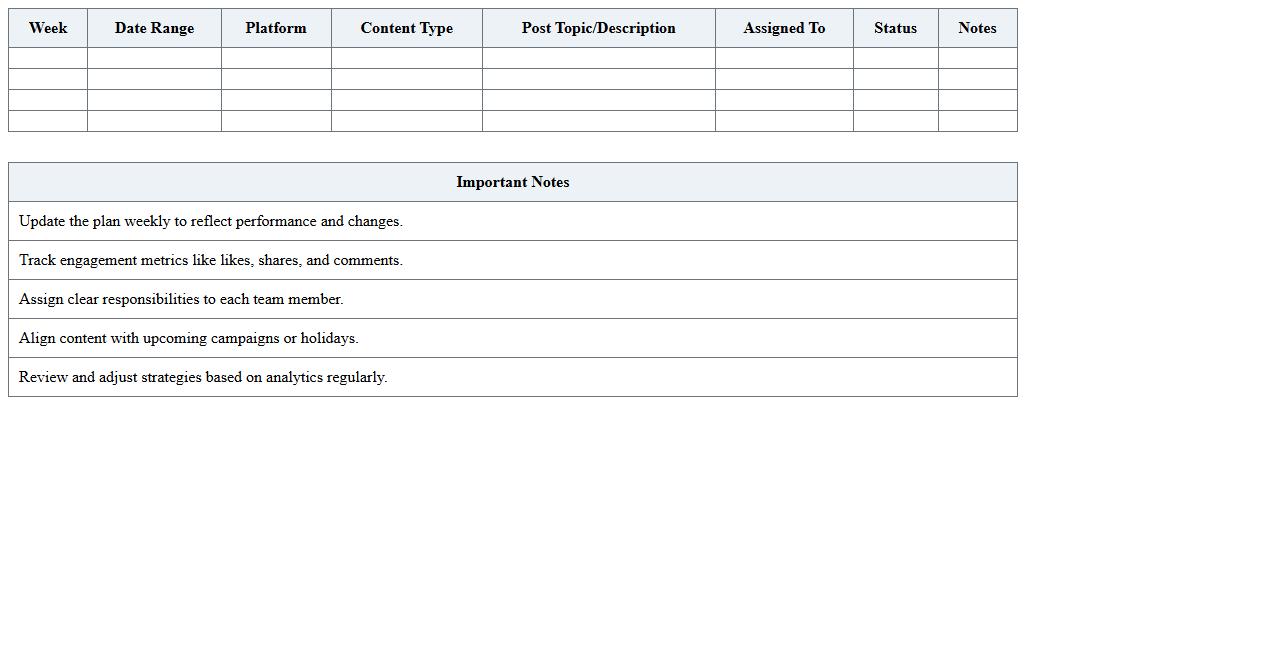Click the Week column header
Image resolution: width=1278 pixels, height=650 pixels.
click(48, 28)
